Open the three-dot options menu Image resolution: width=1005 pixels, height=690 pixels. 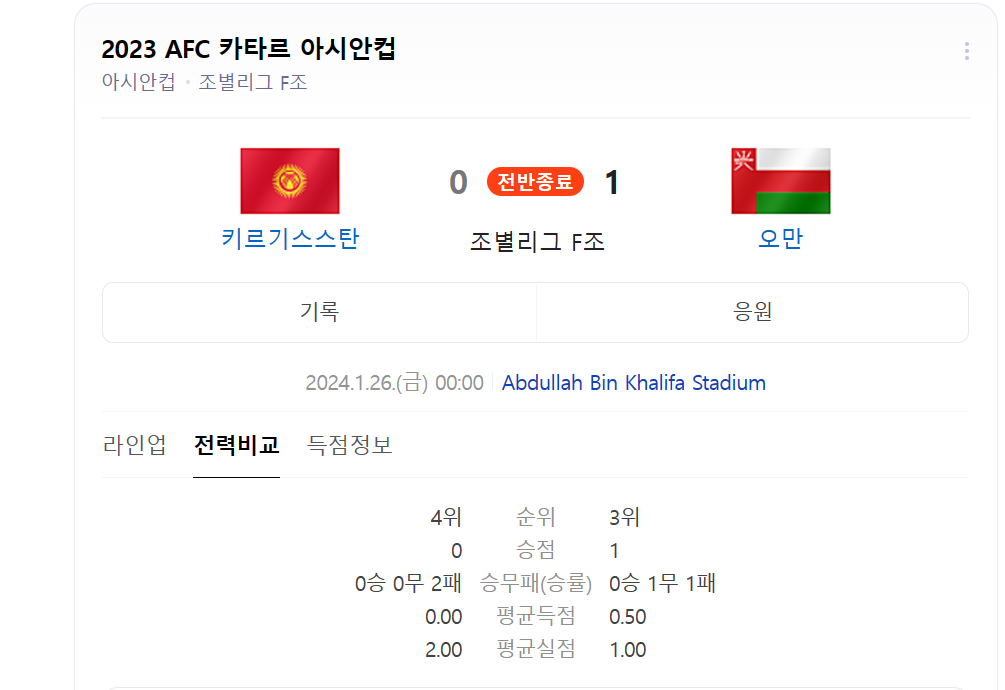tap(965, 50)
